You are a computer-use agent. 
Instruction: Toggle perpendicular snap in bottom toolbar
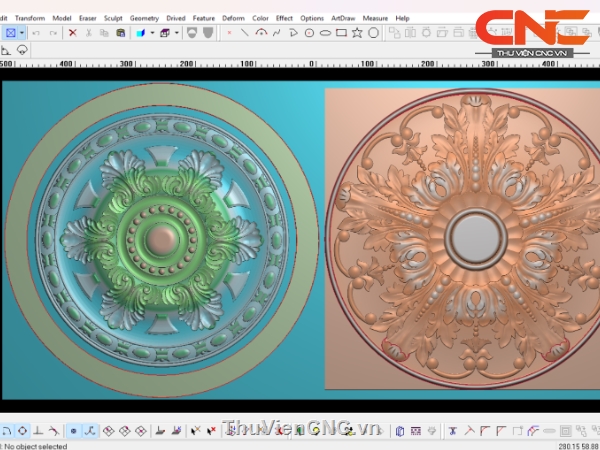40,431
